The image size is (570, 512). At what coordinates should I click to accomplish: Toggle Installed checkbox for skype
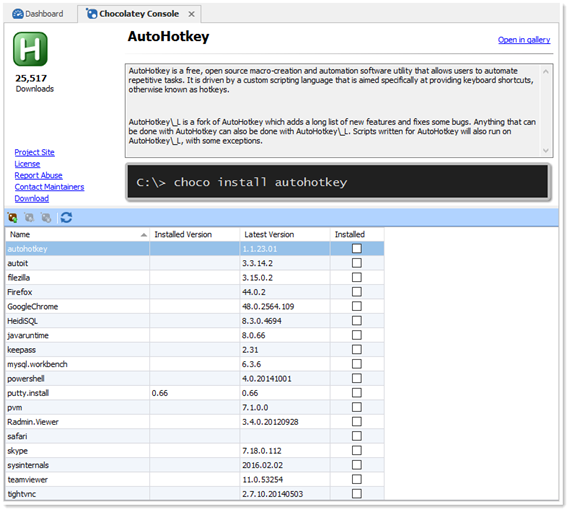(x=357, y=451)
